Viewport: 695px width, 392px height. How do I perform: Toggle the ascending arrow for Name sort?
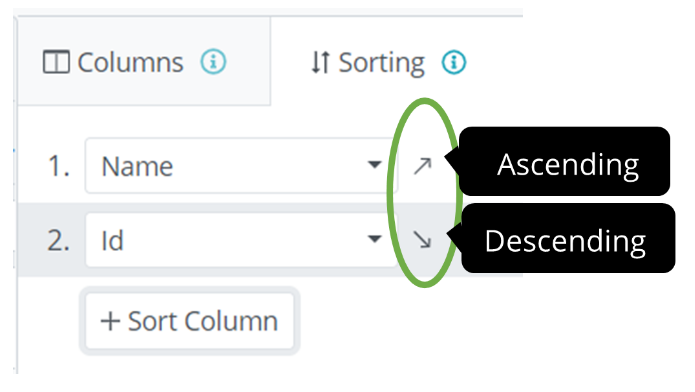tap(422, 166)
